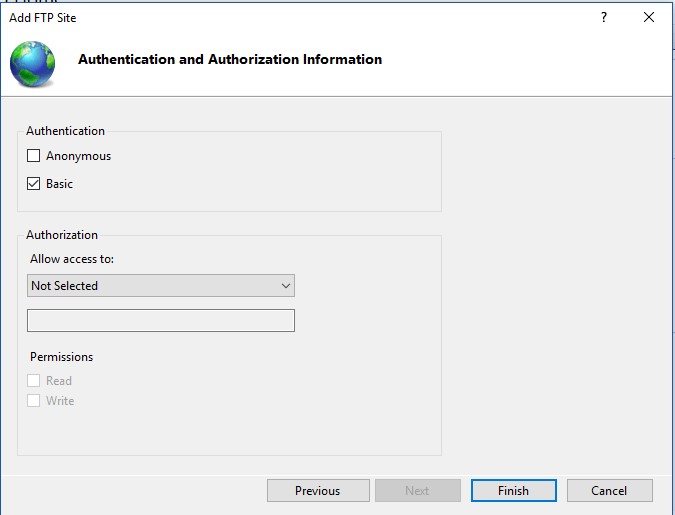Click the Add FTP Site title text
The height and width of the screenshot is (515, 675).
tap(43, 18)
